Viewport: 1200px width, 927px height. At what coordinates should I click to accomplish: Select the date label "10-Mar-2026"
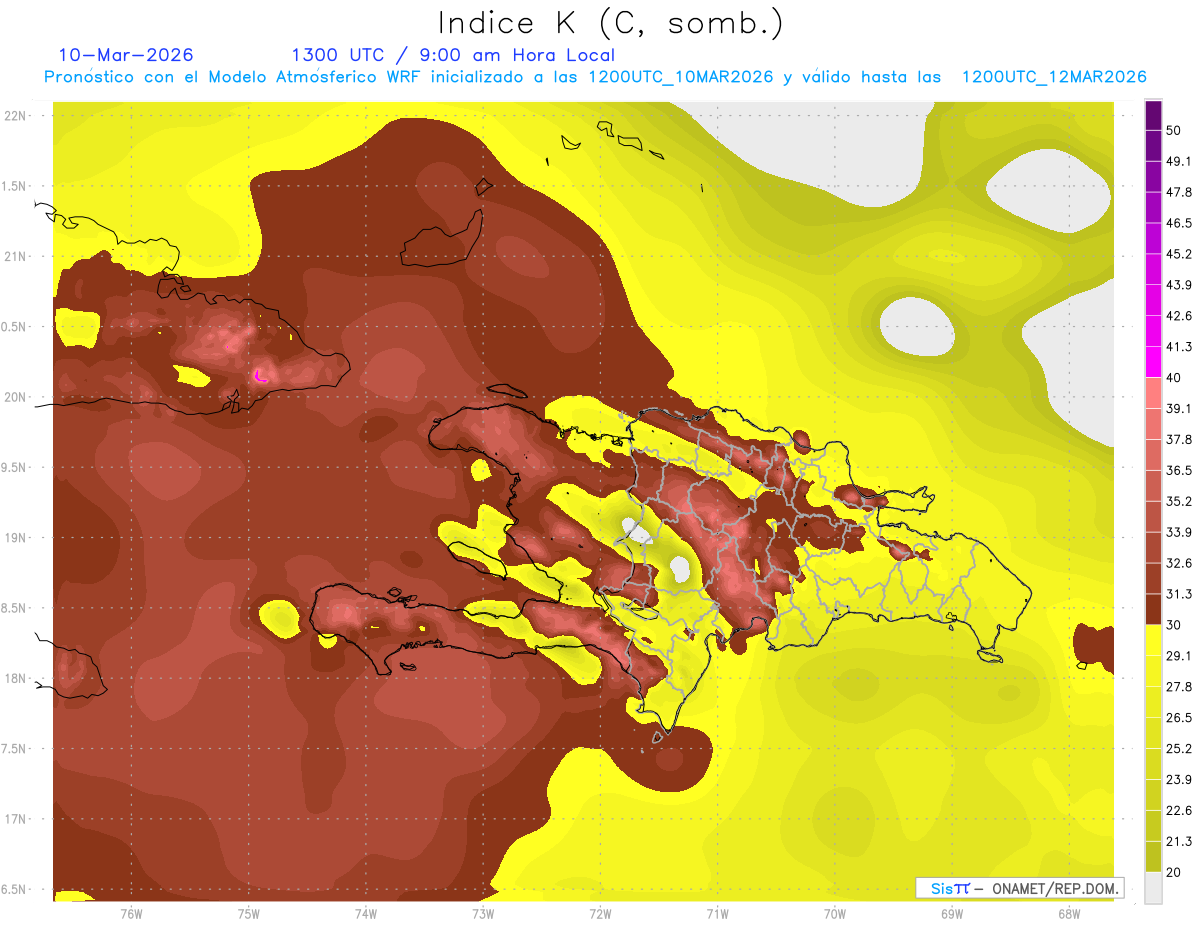pos(126,55)
